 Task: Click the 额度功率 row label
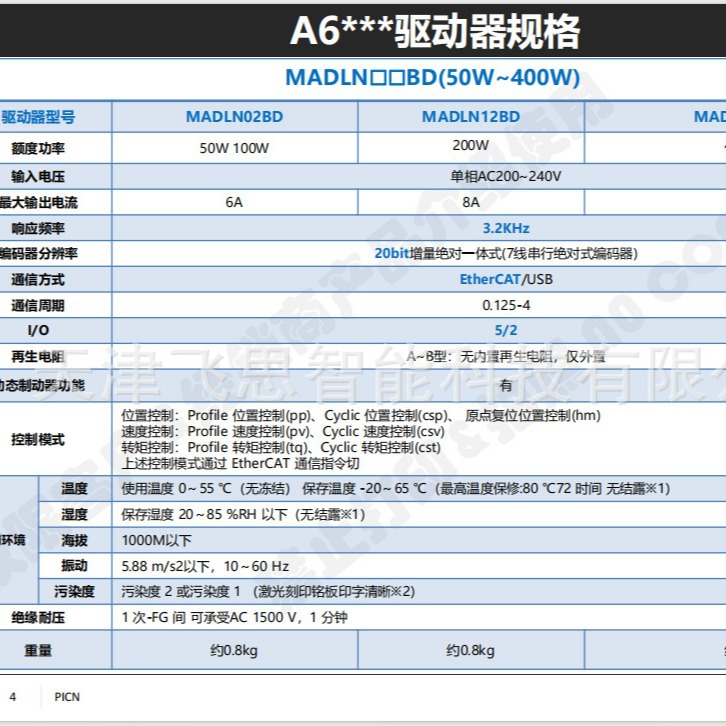(38, 149)
